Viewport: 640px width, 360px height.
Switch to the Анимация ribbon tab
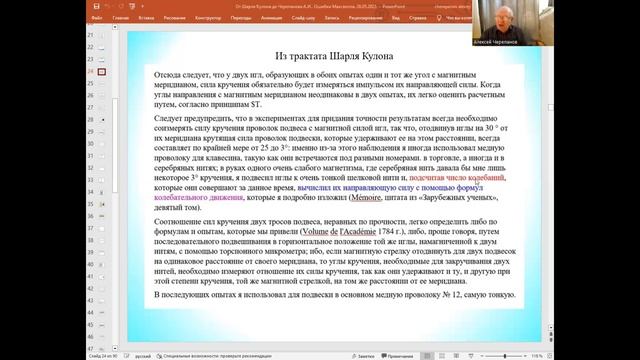(271, 18)
